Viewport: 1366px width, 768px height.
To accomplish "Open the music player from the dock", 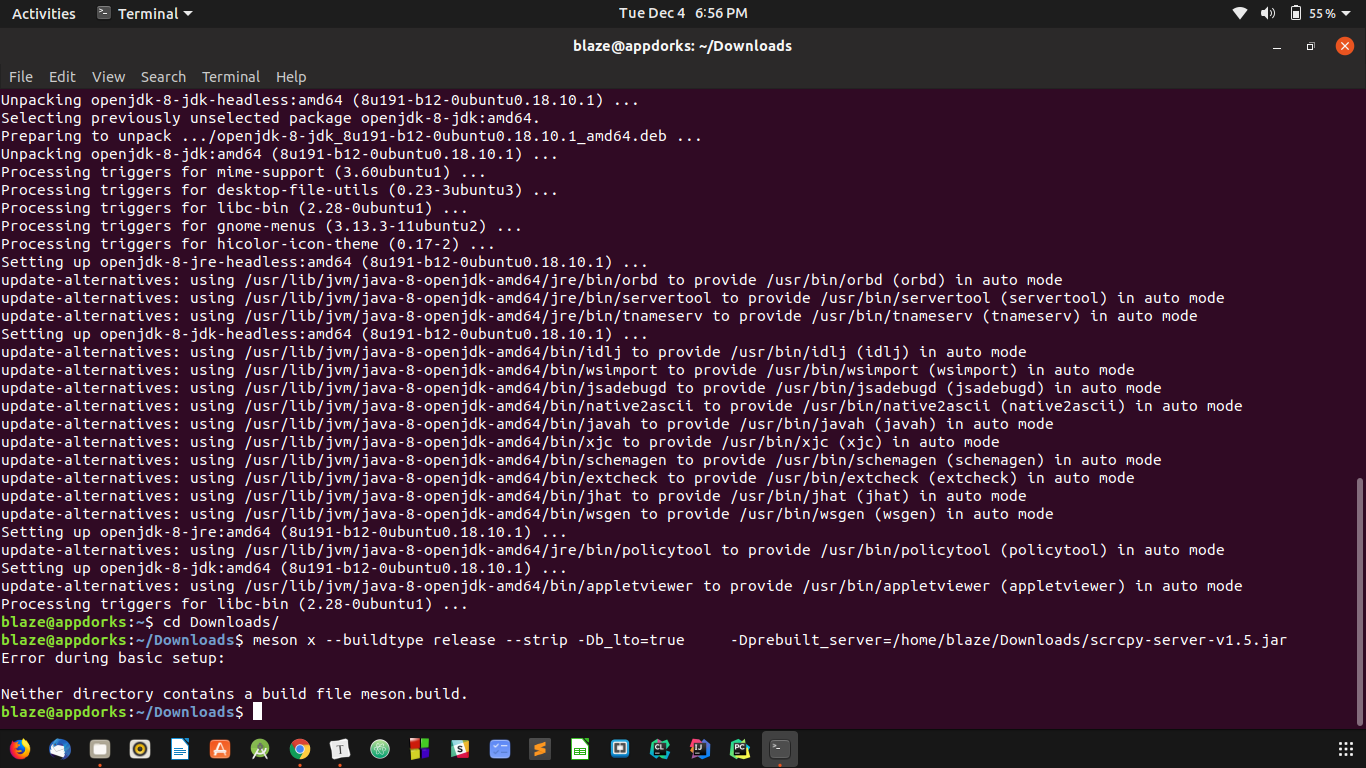I will click(x=140, y=748).
